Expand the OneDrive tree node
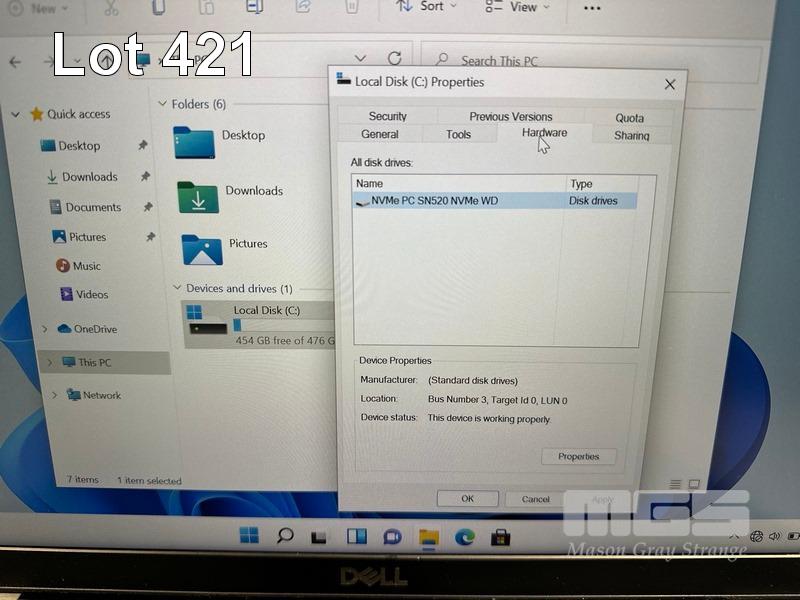 44,329
